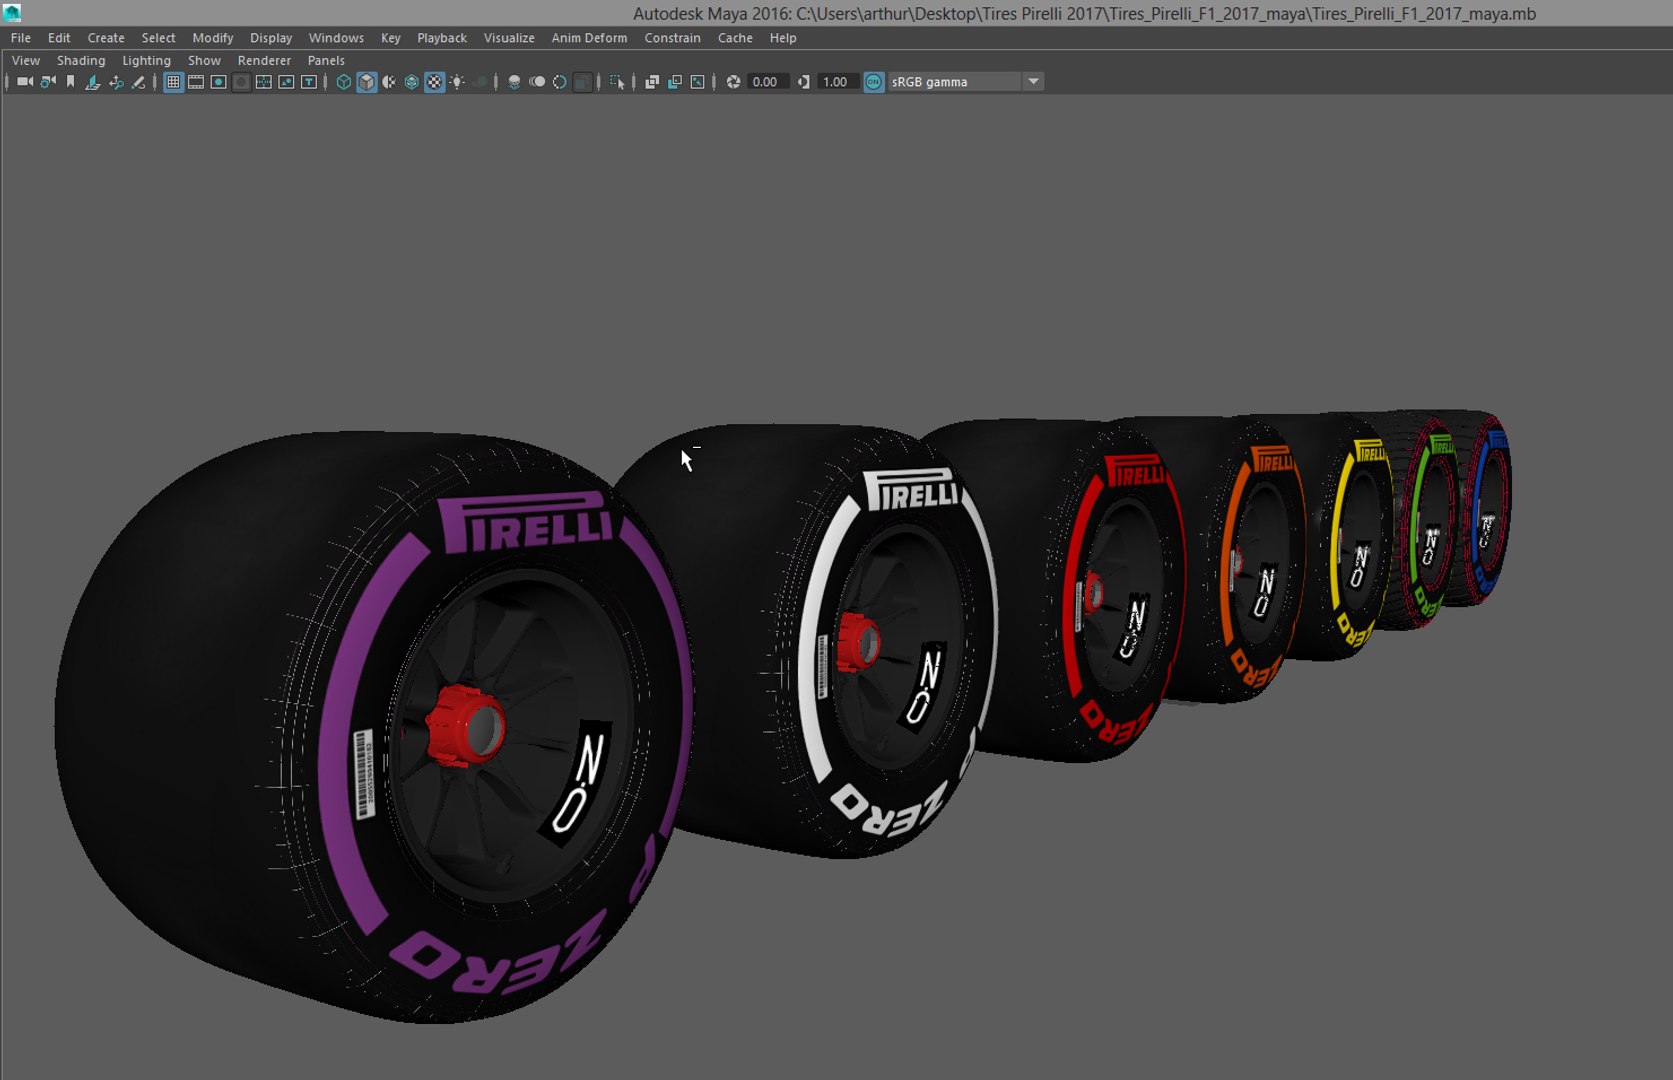Open the panel Show menu
This screenshot has width=1673, height=1080.
204,61
